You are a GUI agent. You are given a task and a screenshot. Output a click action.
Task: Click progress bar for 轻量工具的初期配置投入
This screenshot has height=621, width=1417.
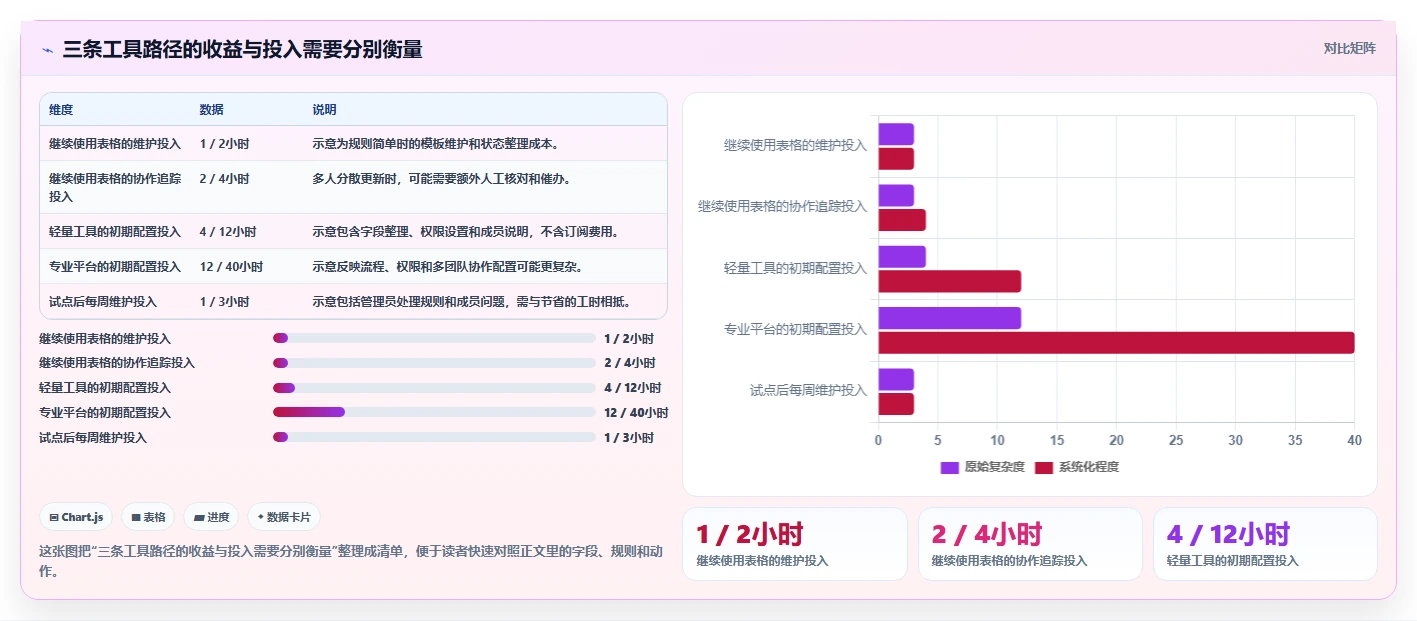point(434,388)
